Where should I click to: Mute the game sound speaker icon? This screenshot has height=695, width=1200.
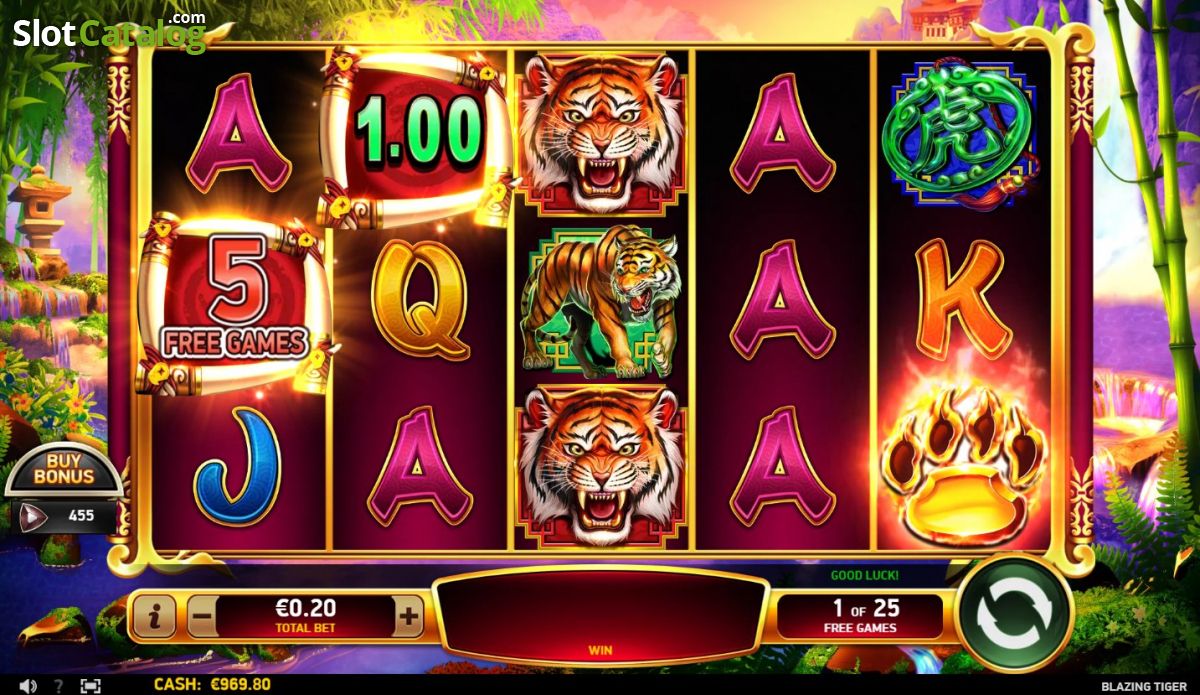tap(28, 686)
